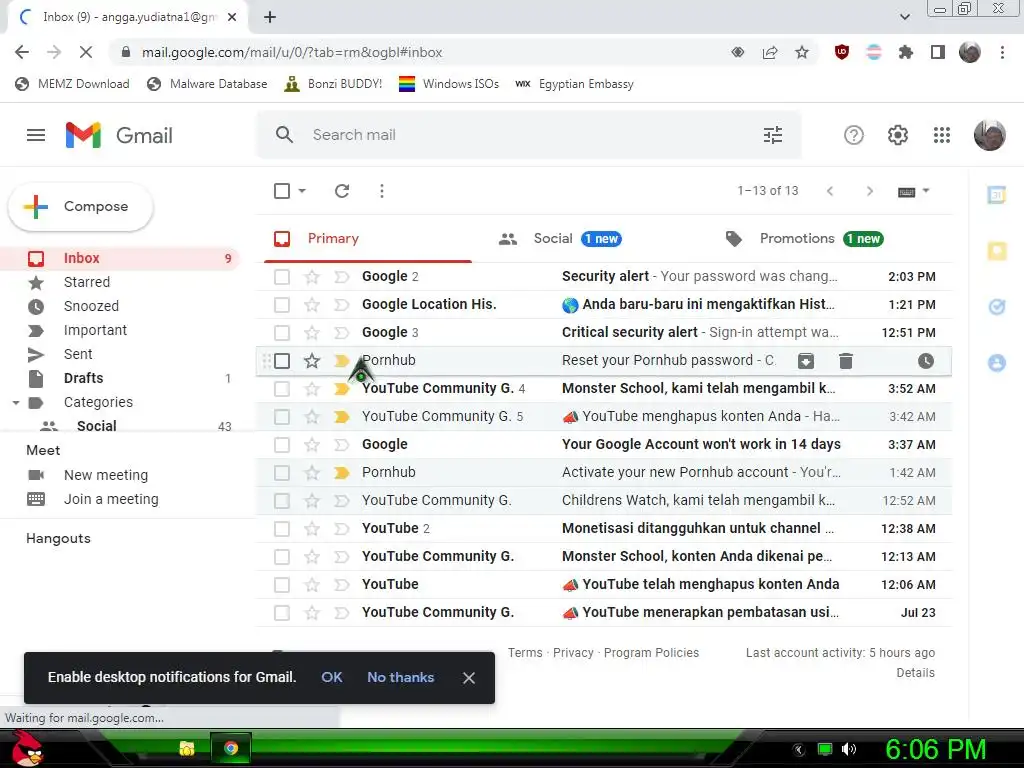Open Gmail settings gear icon
1024x768 pixels.
[x=897, y=135]
